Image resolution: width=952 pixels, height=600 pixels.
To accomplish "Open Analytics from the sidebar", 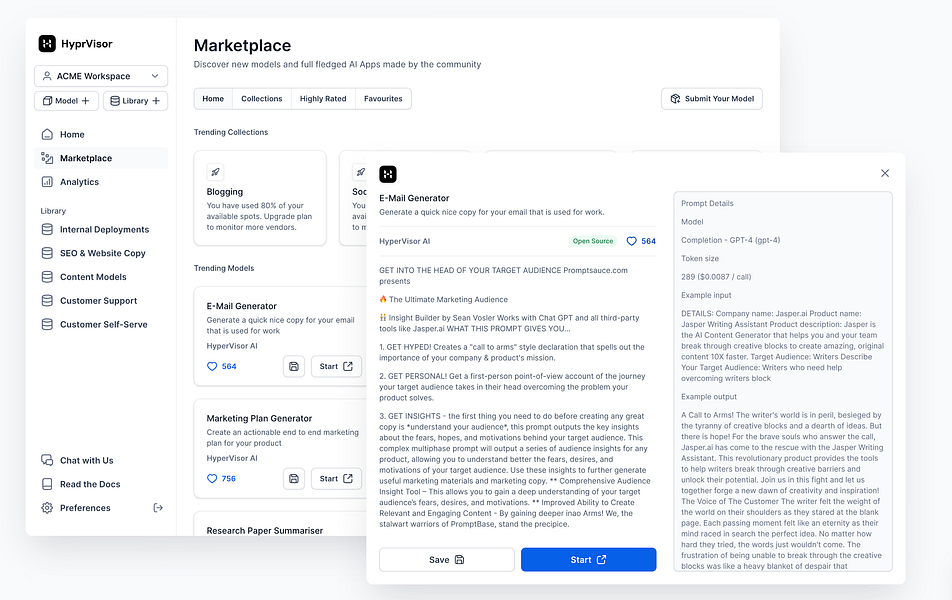I will (78, 182).
